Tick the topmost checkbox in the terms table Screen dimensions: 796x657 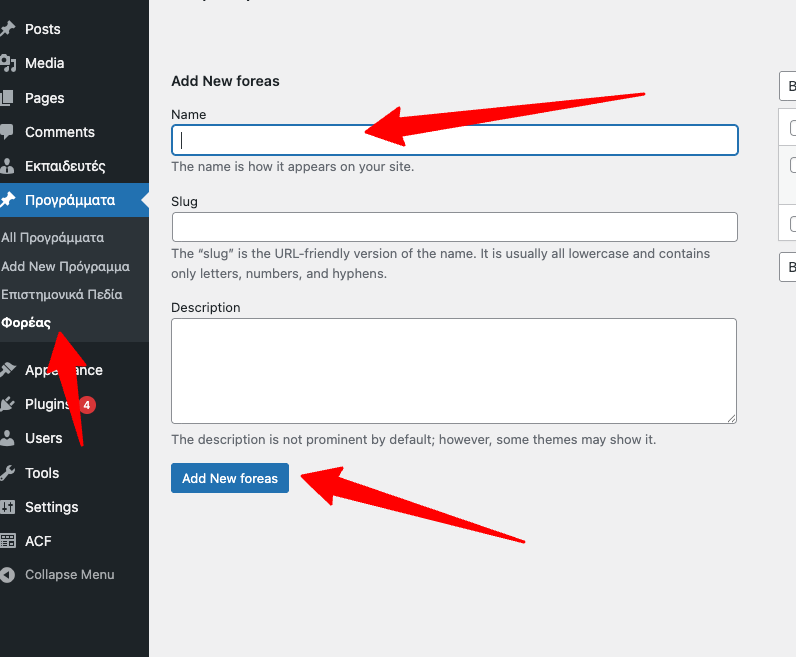[792, 127]
